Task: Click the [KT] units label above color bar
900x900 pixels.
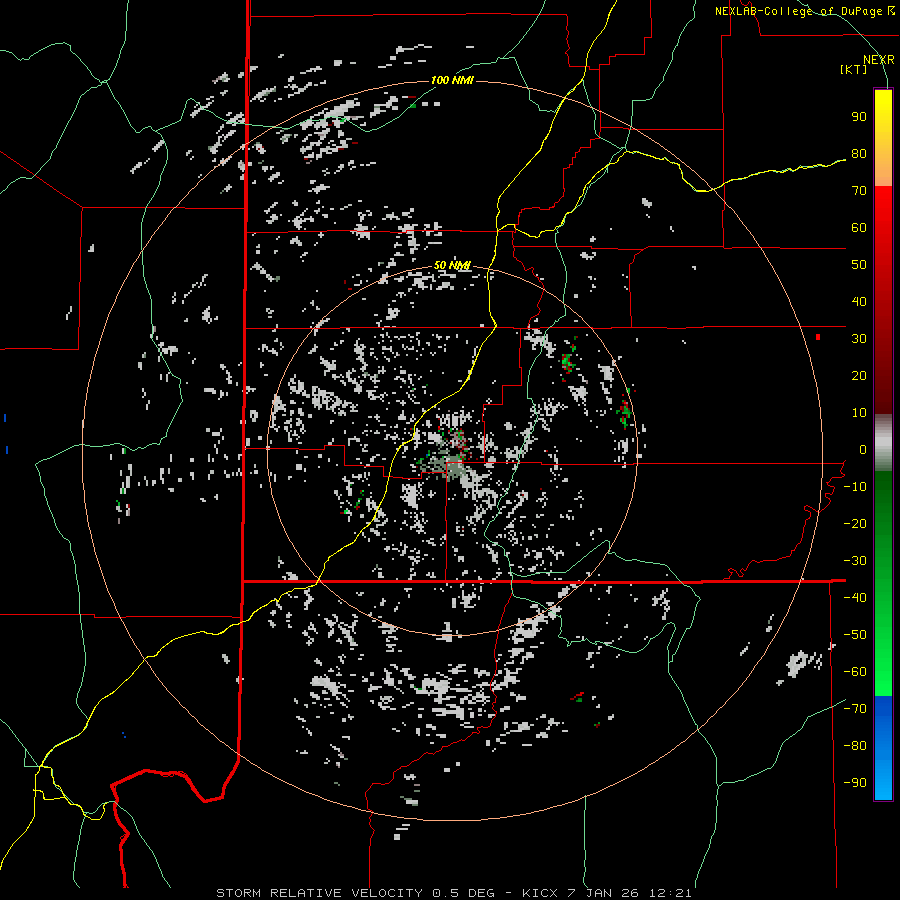Action: point(854,69)
